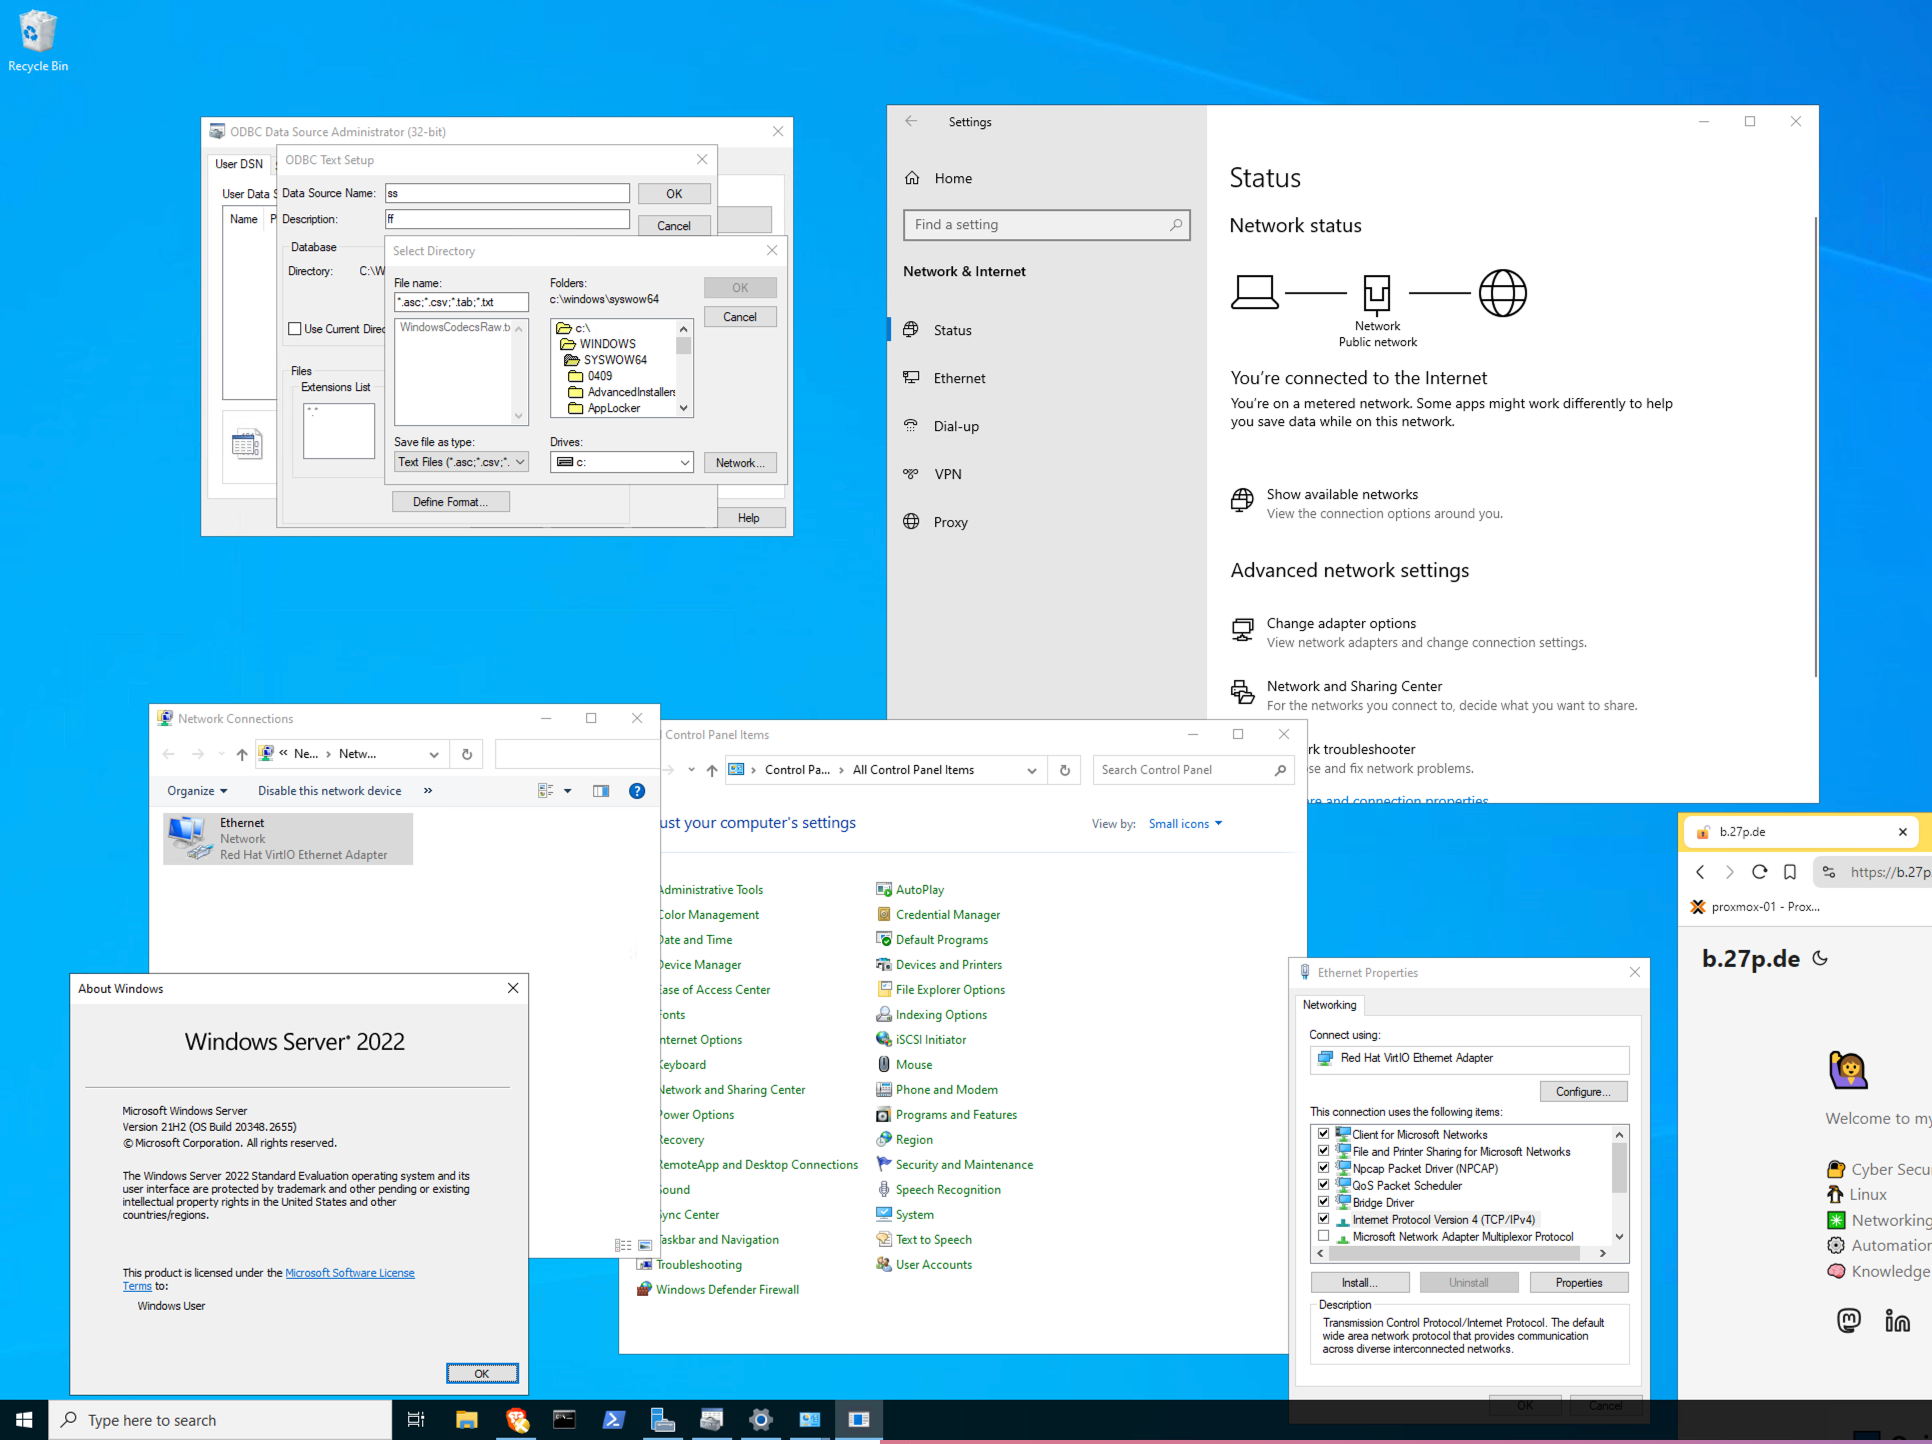1932x1444 pixels.
Task: Open Brave browser from the taskbar
Action: tap(517, 1419)
